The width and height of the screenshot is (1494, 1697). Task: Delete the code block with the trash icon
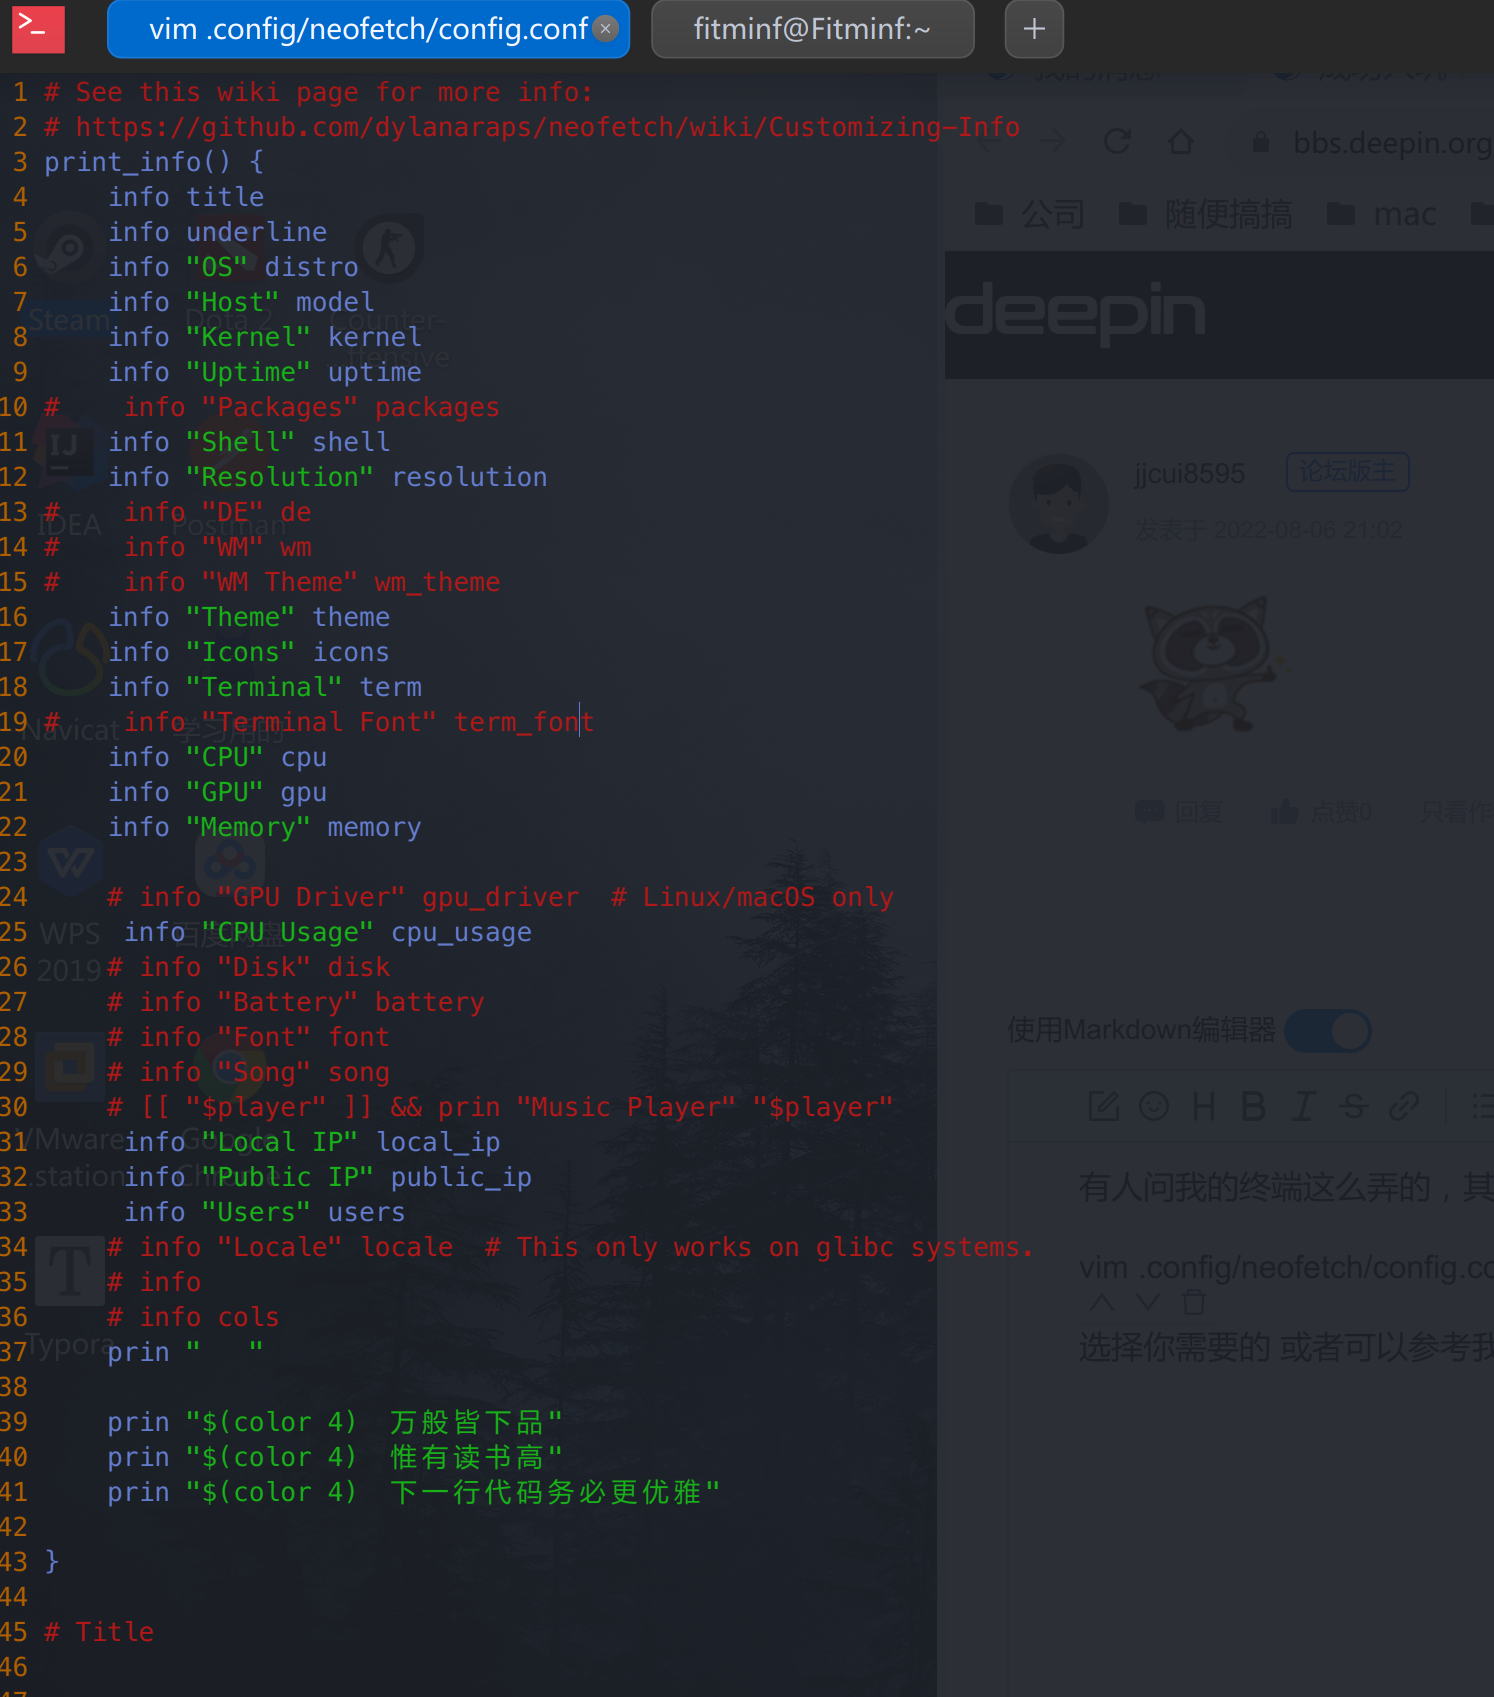[x=1194, y=1302]
